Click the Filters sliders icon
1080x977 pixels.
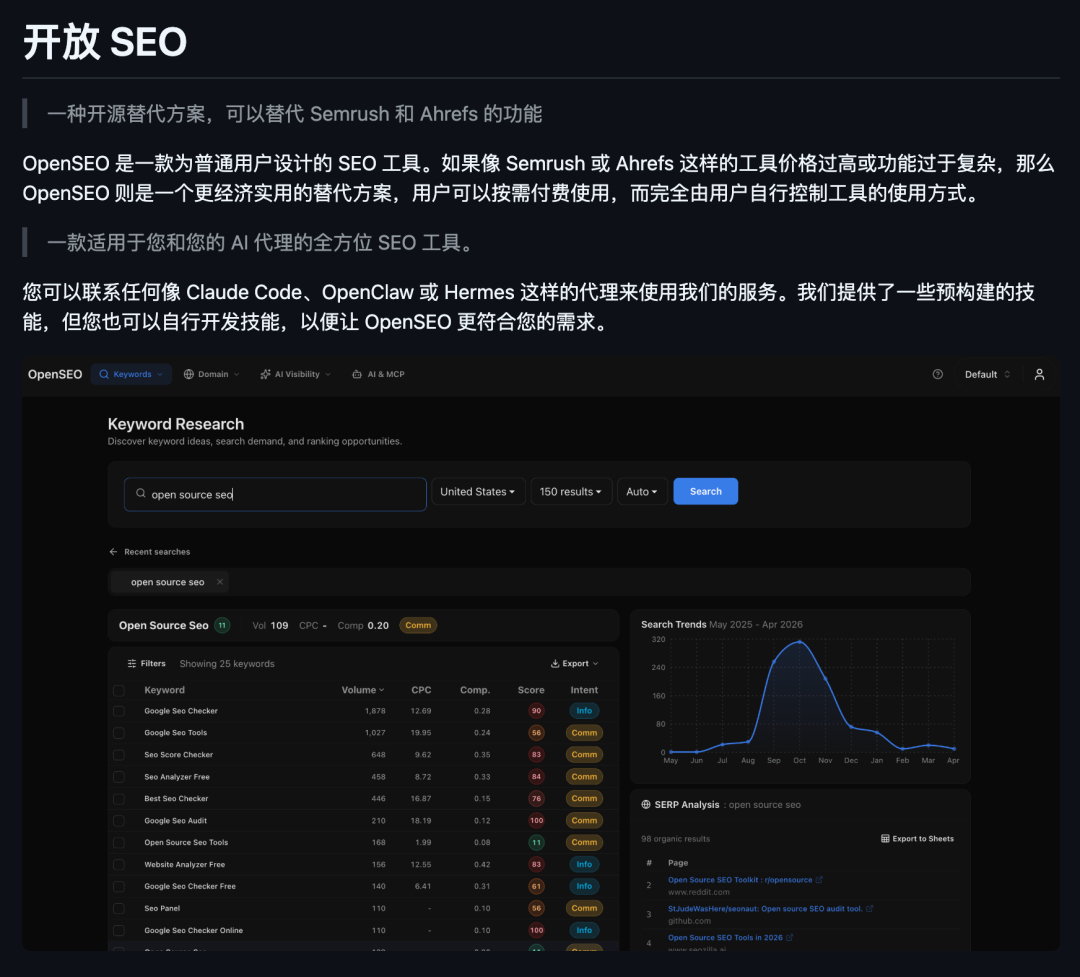(x=132, y=664)
